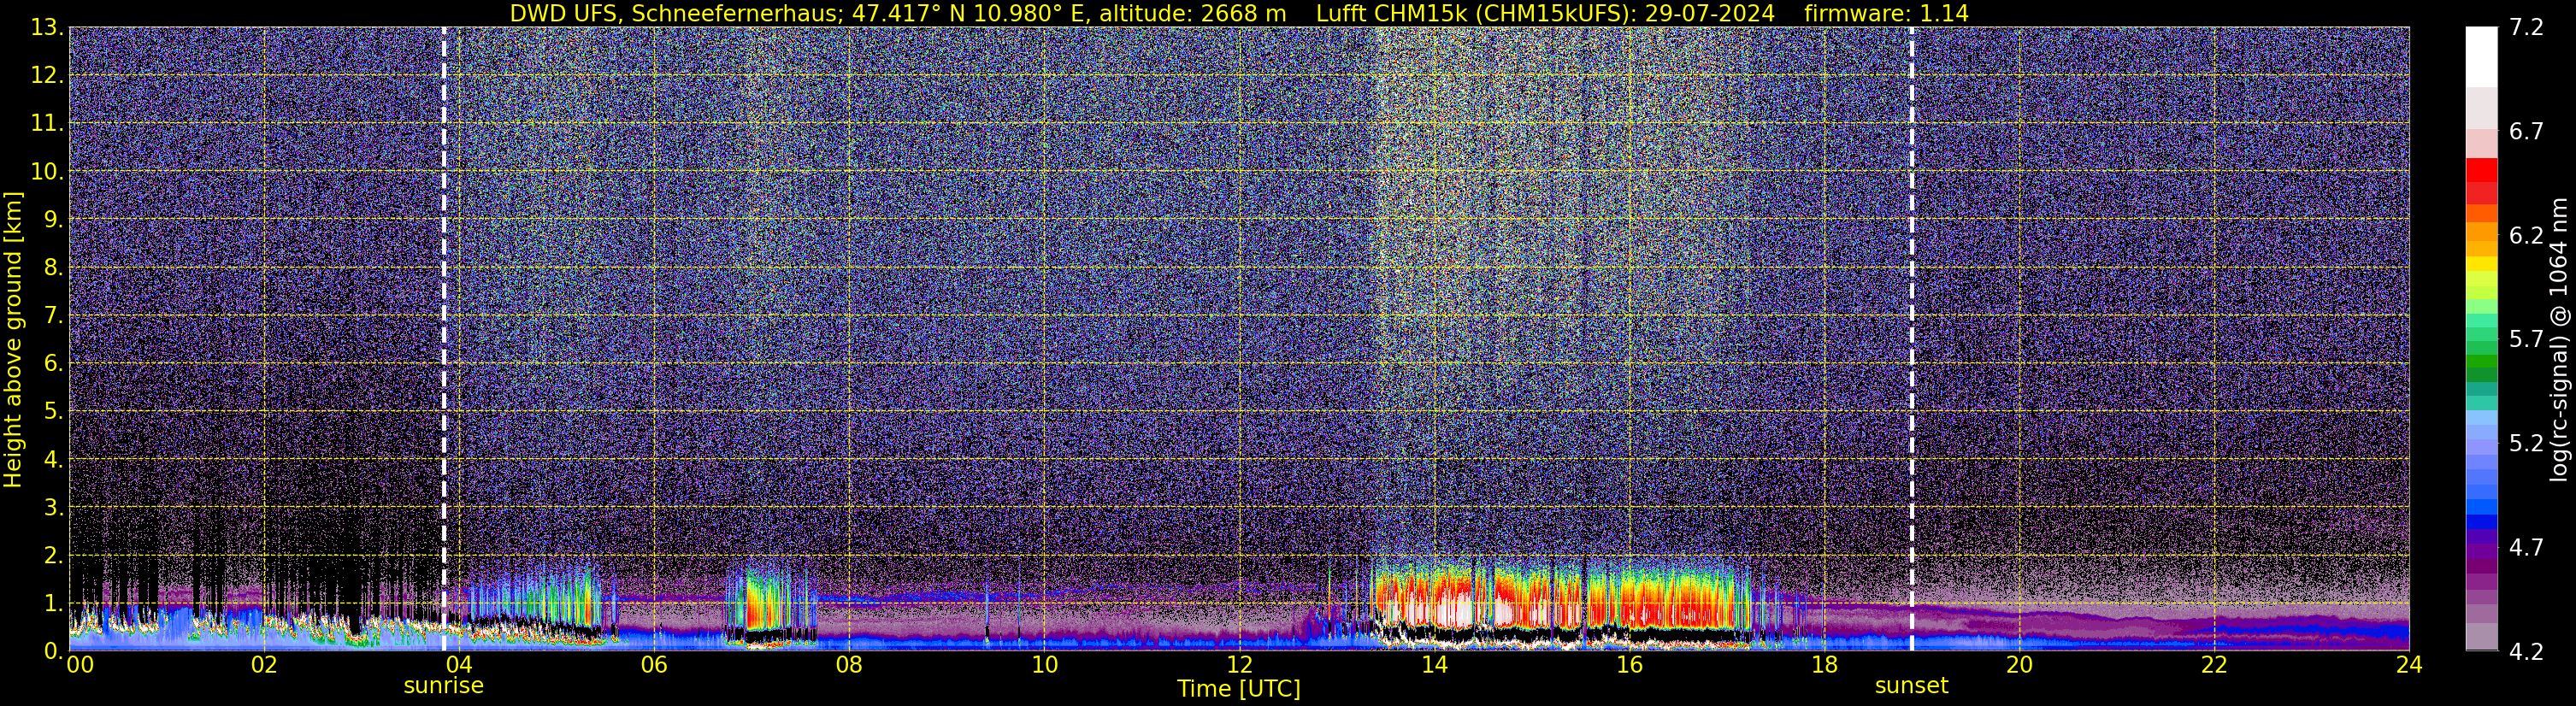
Task: Click the sunrise label below time axis
Action: click(x=443, y=686)
